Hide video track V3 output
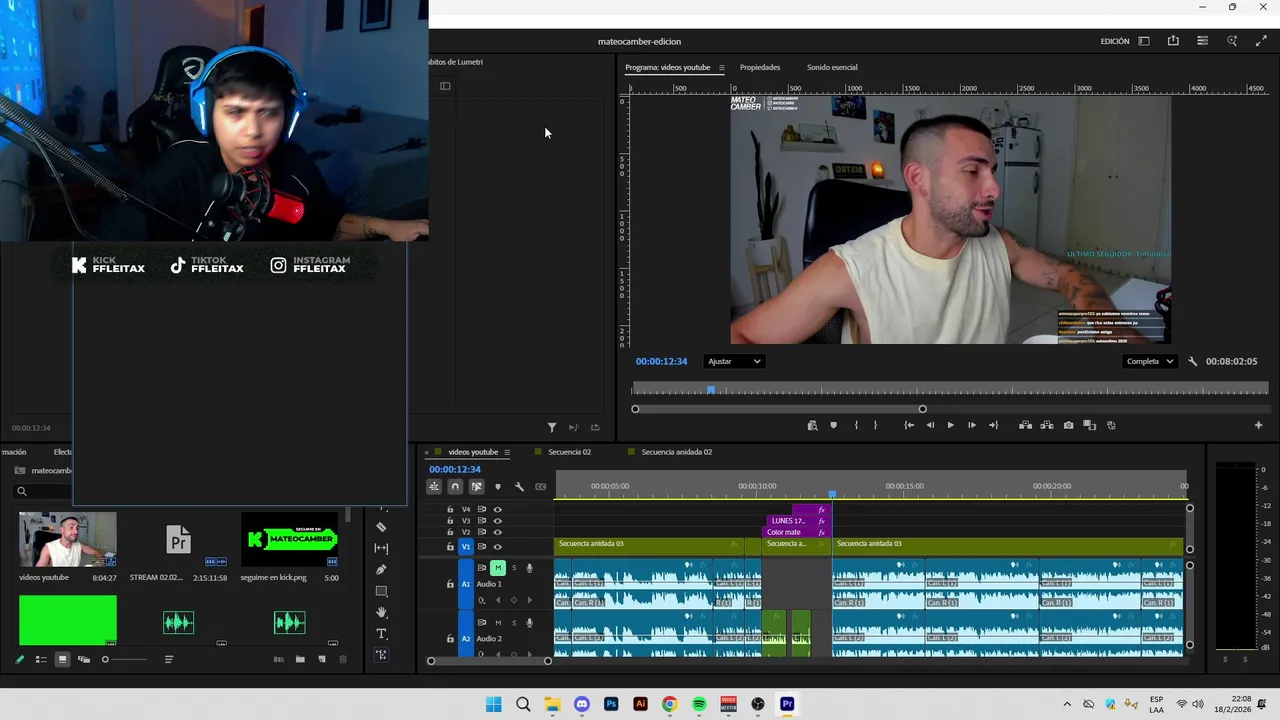The image size is (1280, 720). coord(497,521)
